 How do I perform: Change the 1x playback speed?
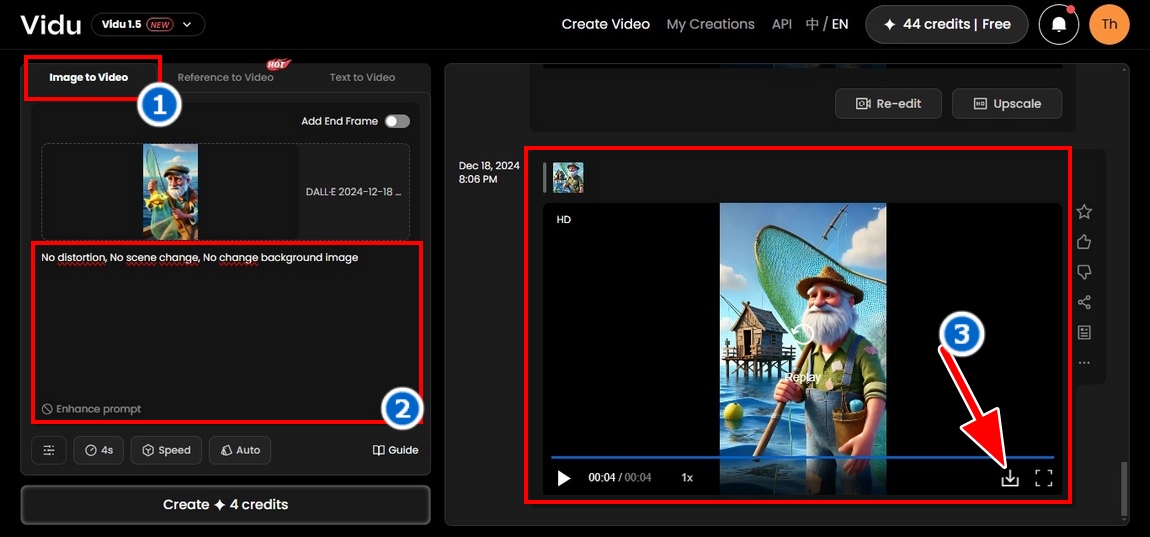tap(687, 478)
